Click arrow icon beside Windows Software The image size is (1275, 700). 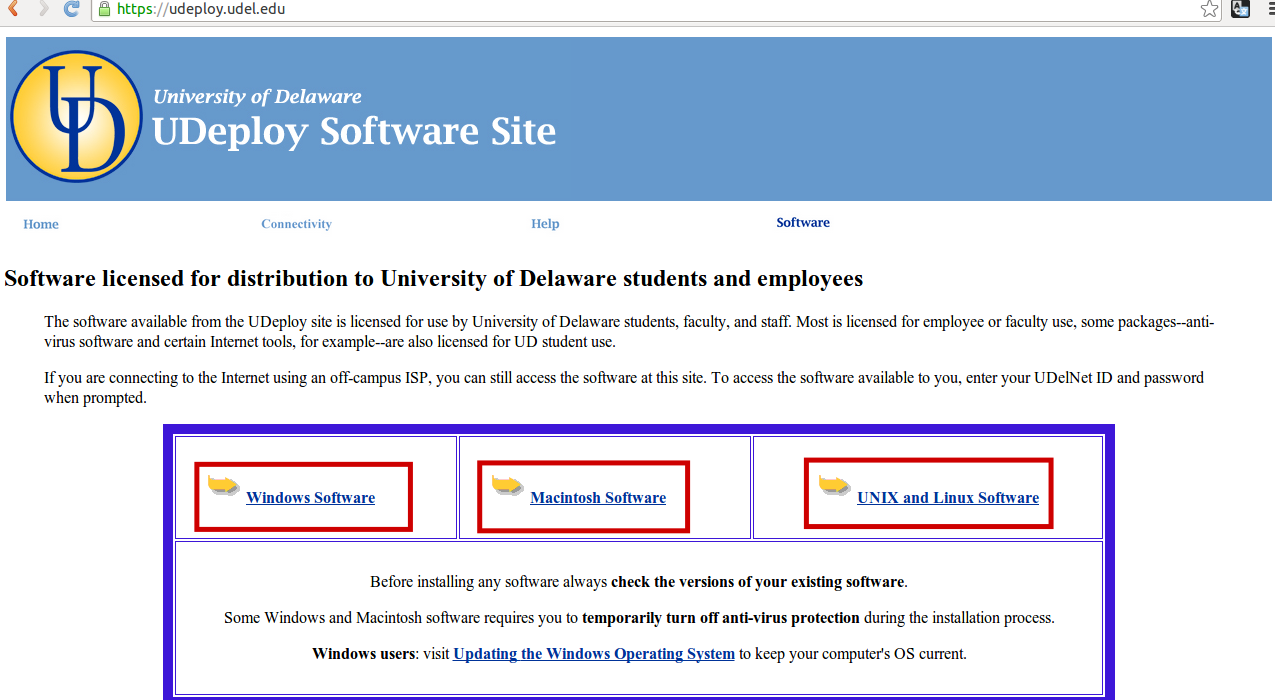224,486
